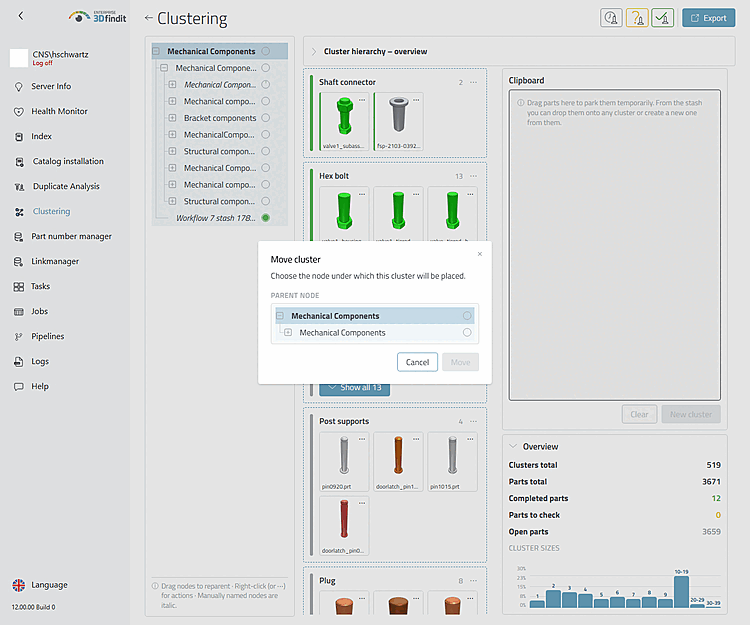Select radio for MechanicalCompo... node
Viewport: 750px width, 625px height.
click(265, 134)
